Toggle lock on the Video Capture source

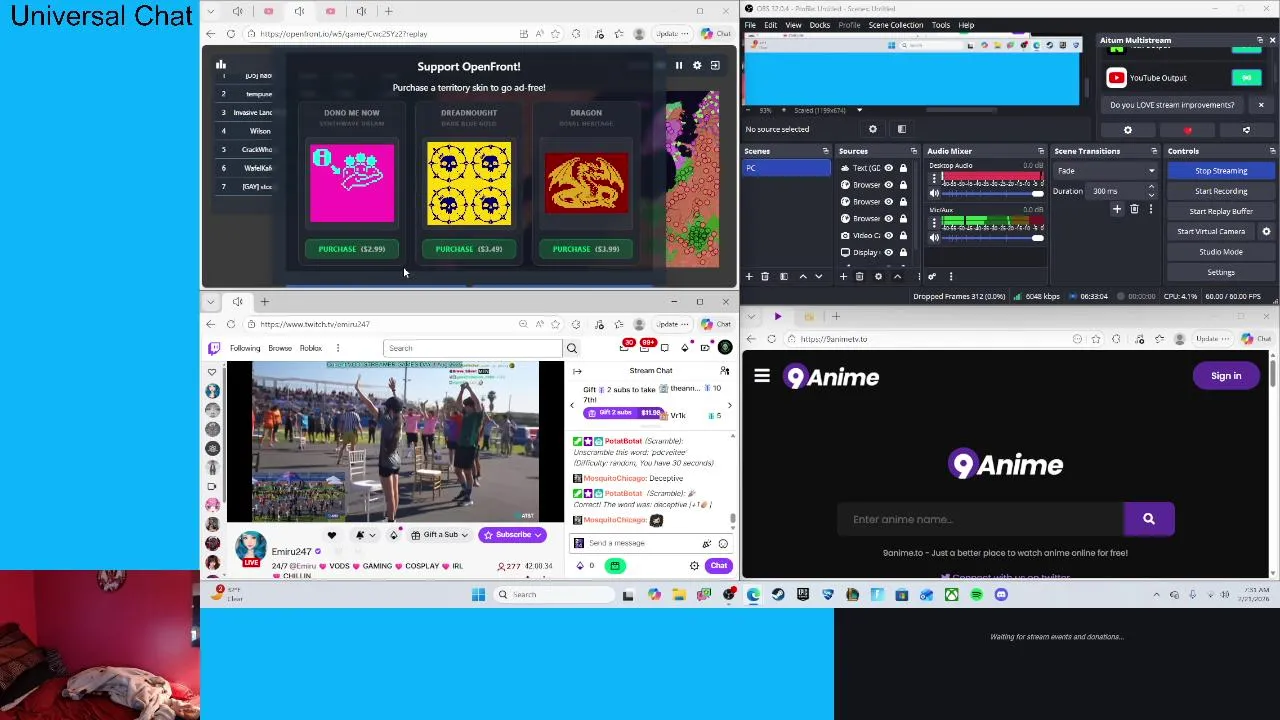(903, 235)
